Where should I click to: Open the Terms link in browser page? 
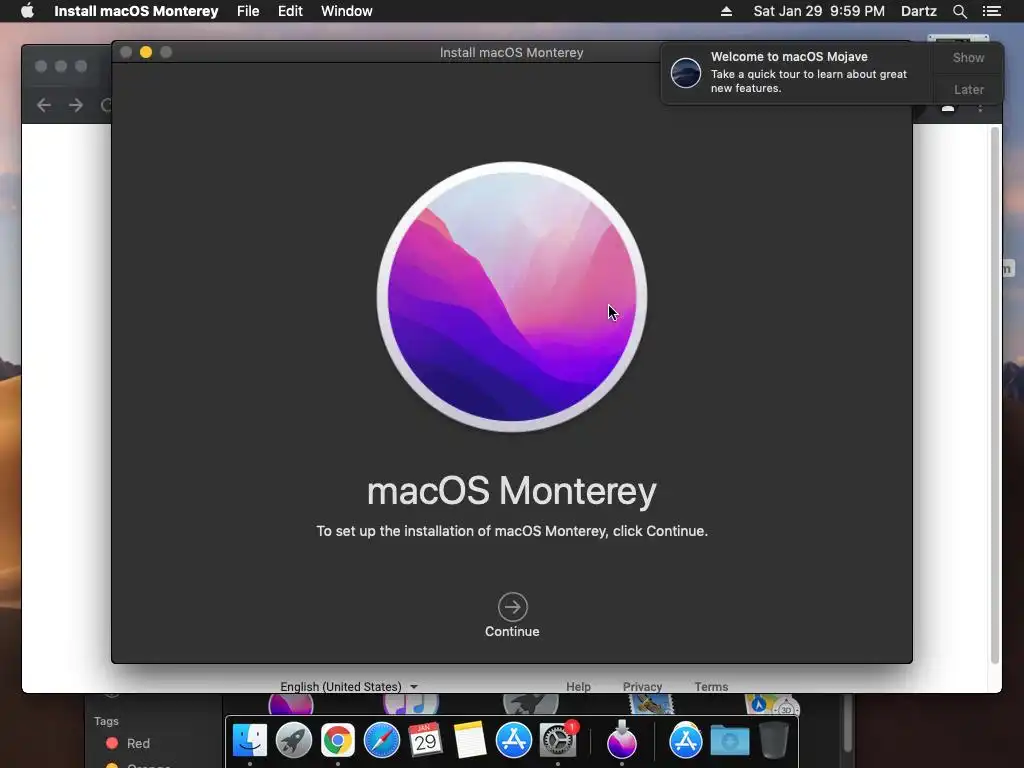(x=711, y=686)
